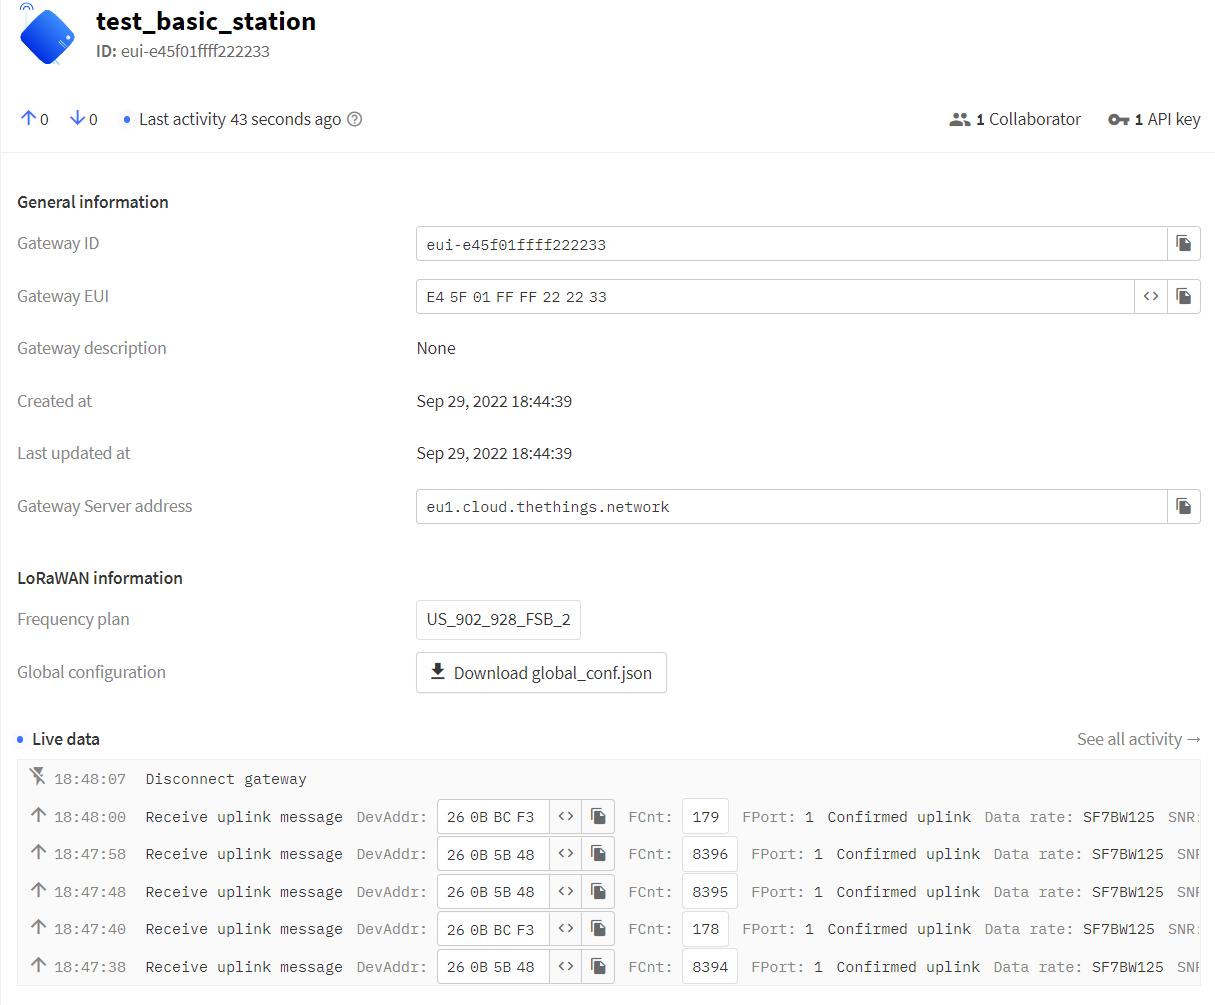1215x1005 pixels.
Task: Toggle DevAddr format for 18:48:00 uplink
Action: coord(566,817)
